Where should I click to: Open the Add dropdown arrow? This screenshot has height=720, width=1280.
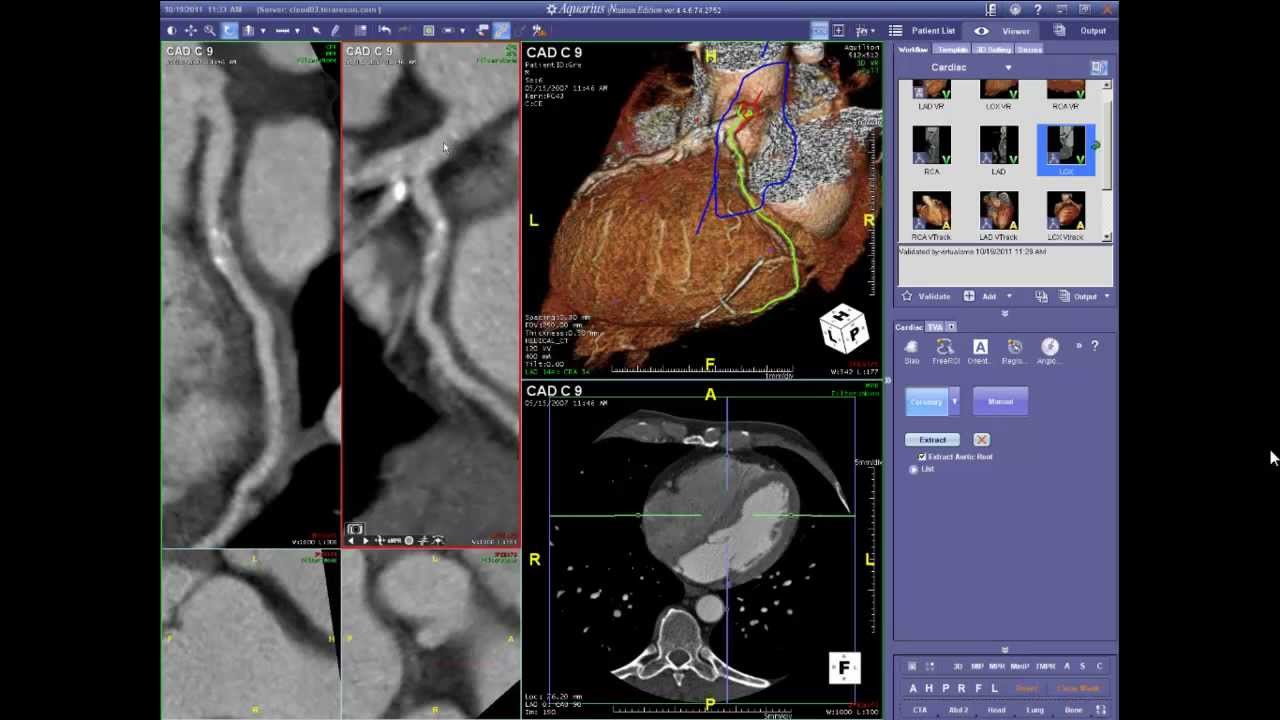[1009, 296]
